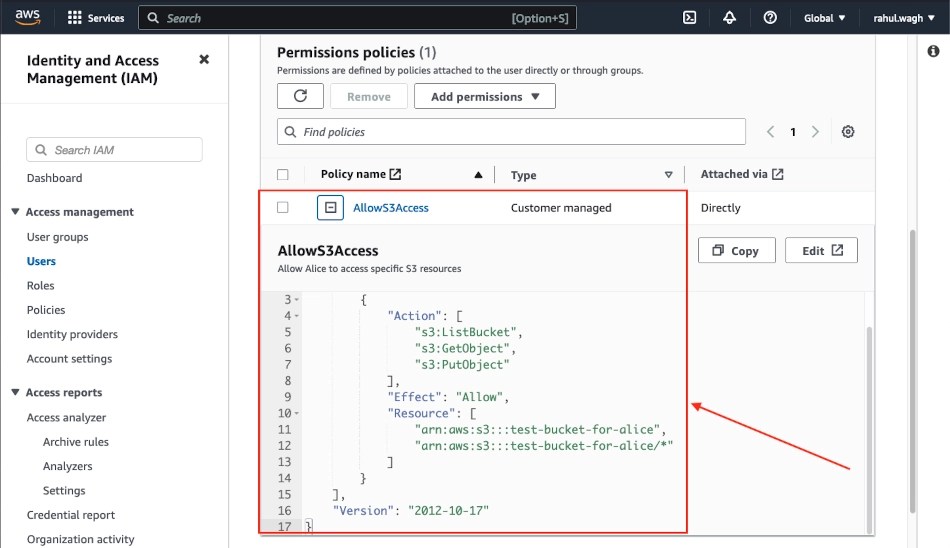950x548 pixels.
Task: Open Access analyzer Settings
Action: point(64,490)
